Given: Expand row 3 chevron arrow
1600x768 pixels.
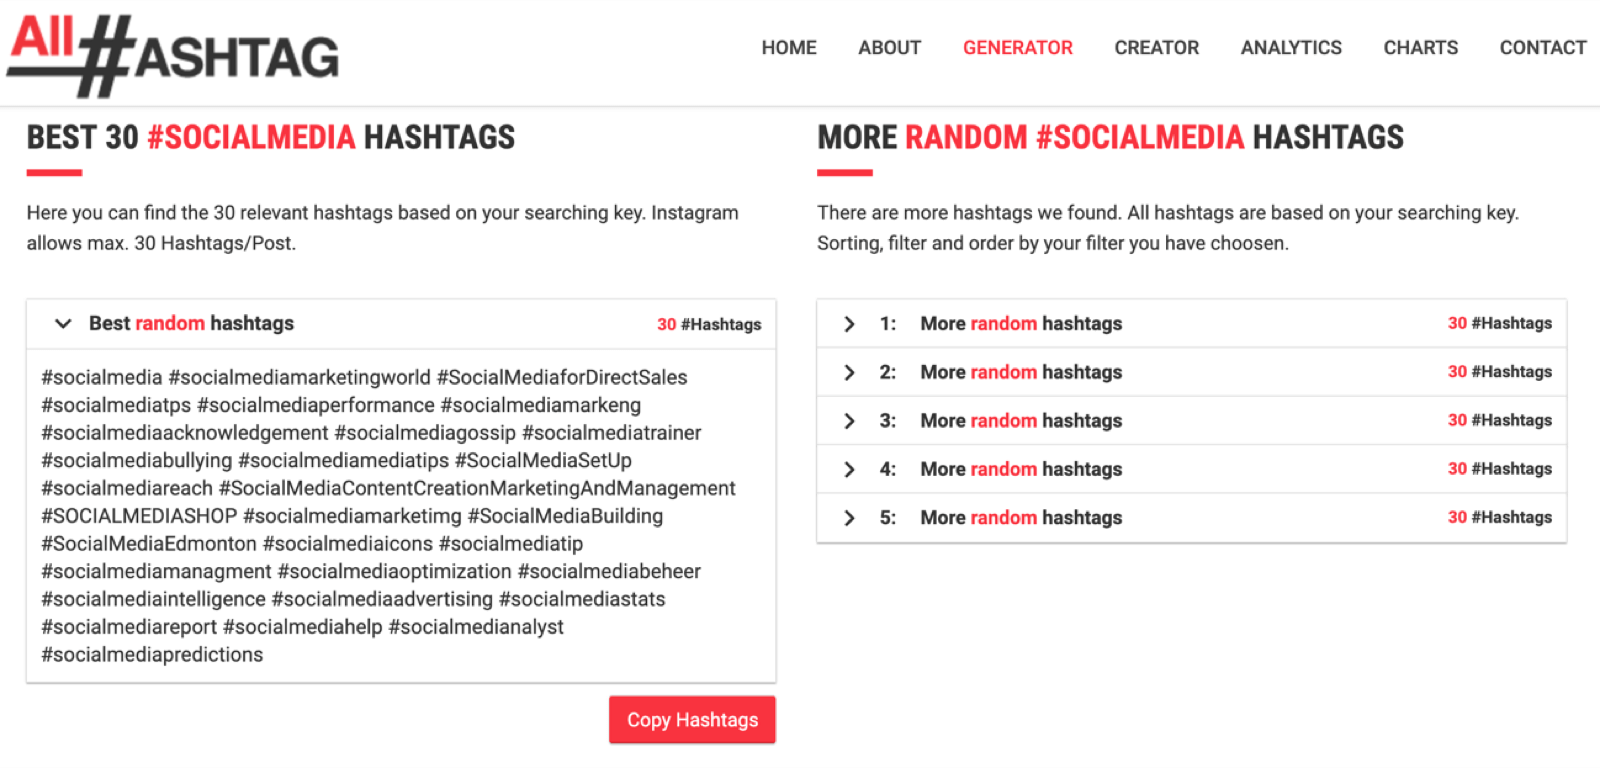Looking at the screenshot, I should click(x=849, y=421).
